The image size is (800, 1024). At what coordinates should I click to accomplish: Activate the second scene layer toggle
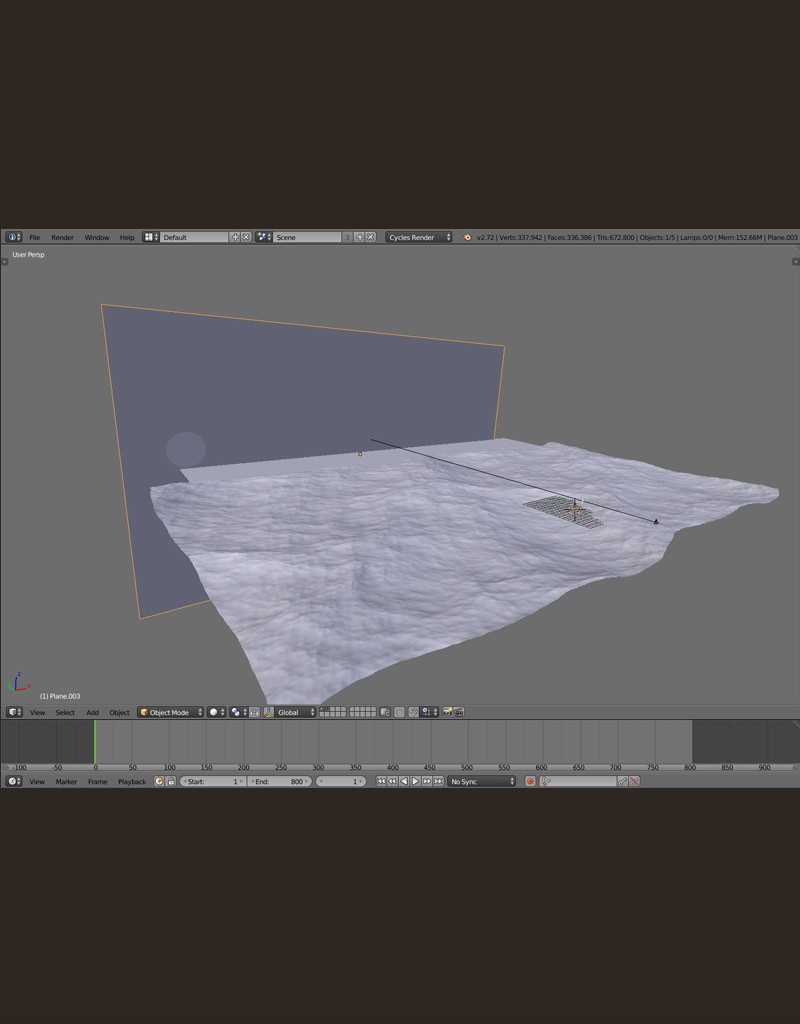(328, 709)
